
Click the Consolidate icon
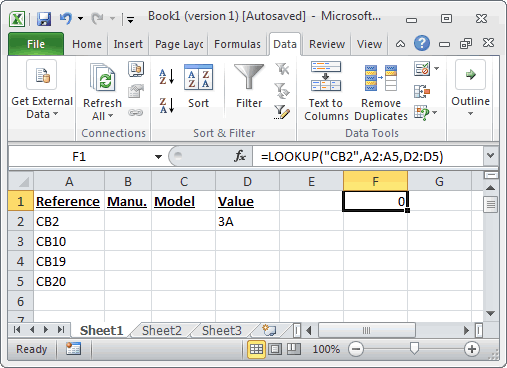[x=422, y=91]
